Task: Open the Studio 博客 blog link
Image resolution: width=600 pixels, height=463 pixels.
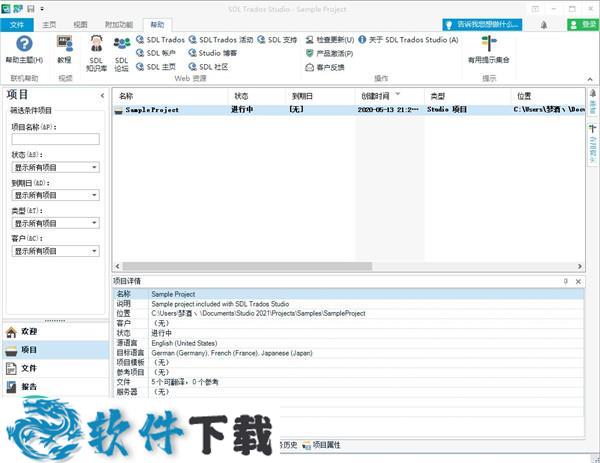Action: [x=213, y=53]
